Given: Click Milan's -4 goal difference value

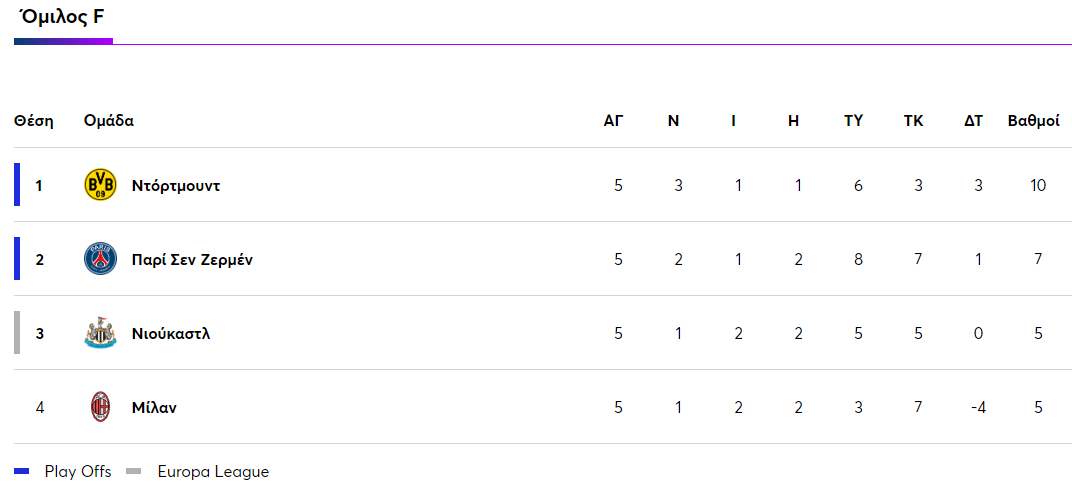Looking at the screenshot, I should (977, 407).
